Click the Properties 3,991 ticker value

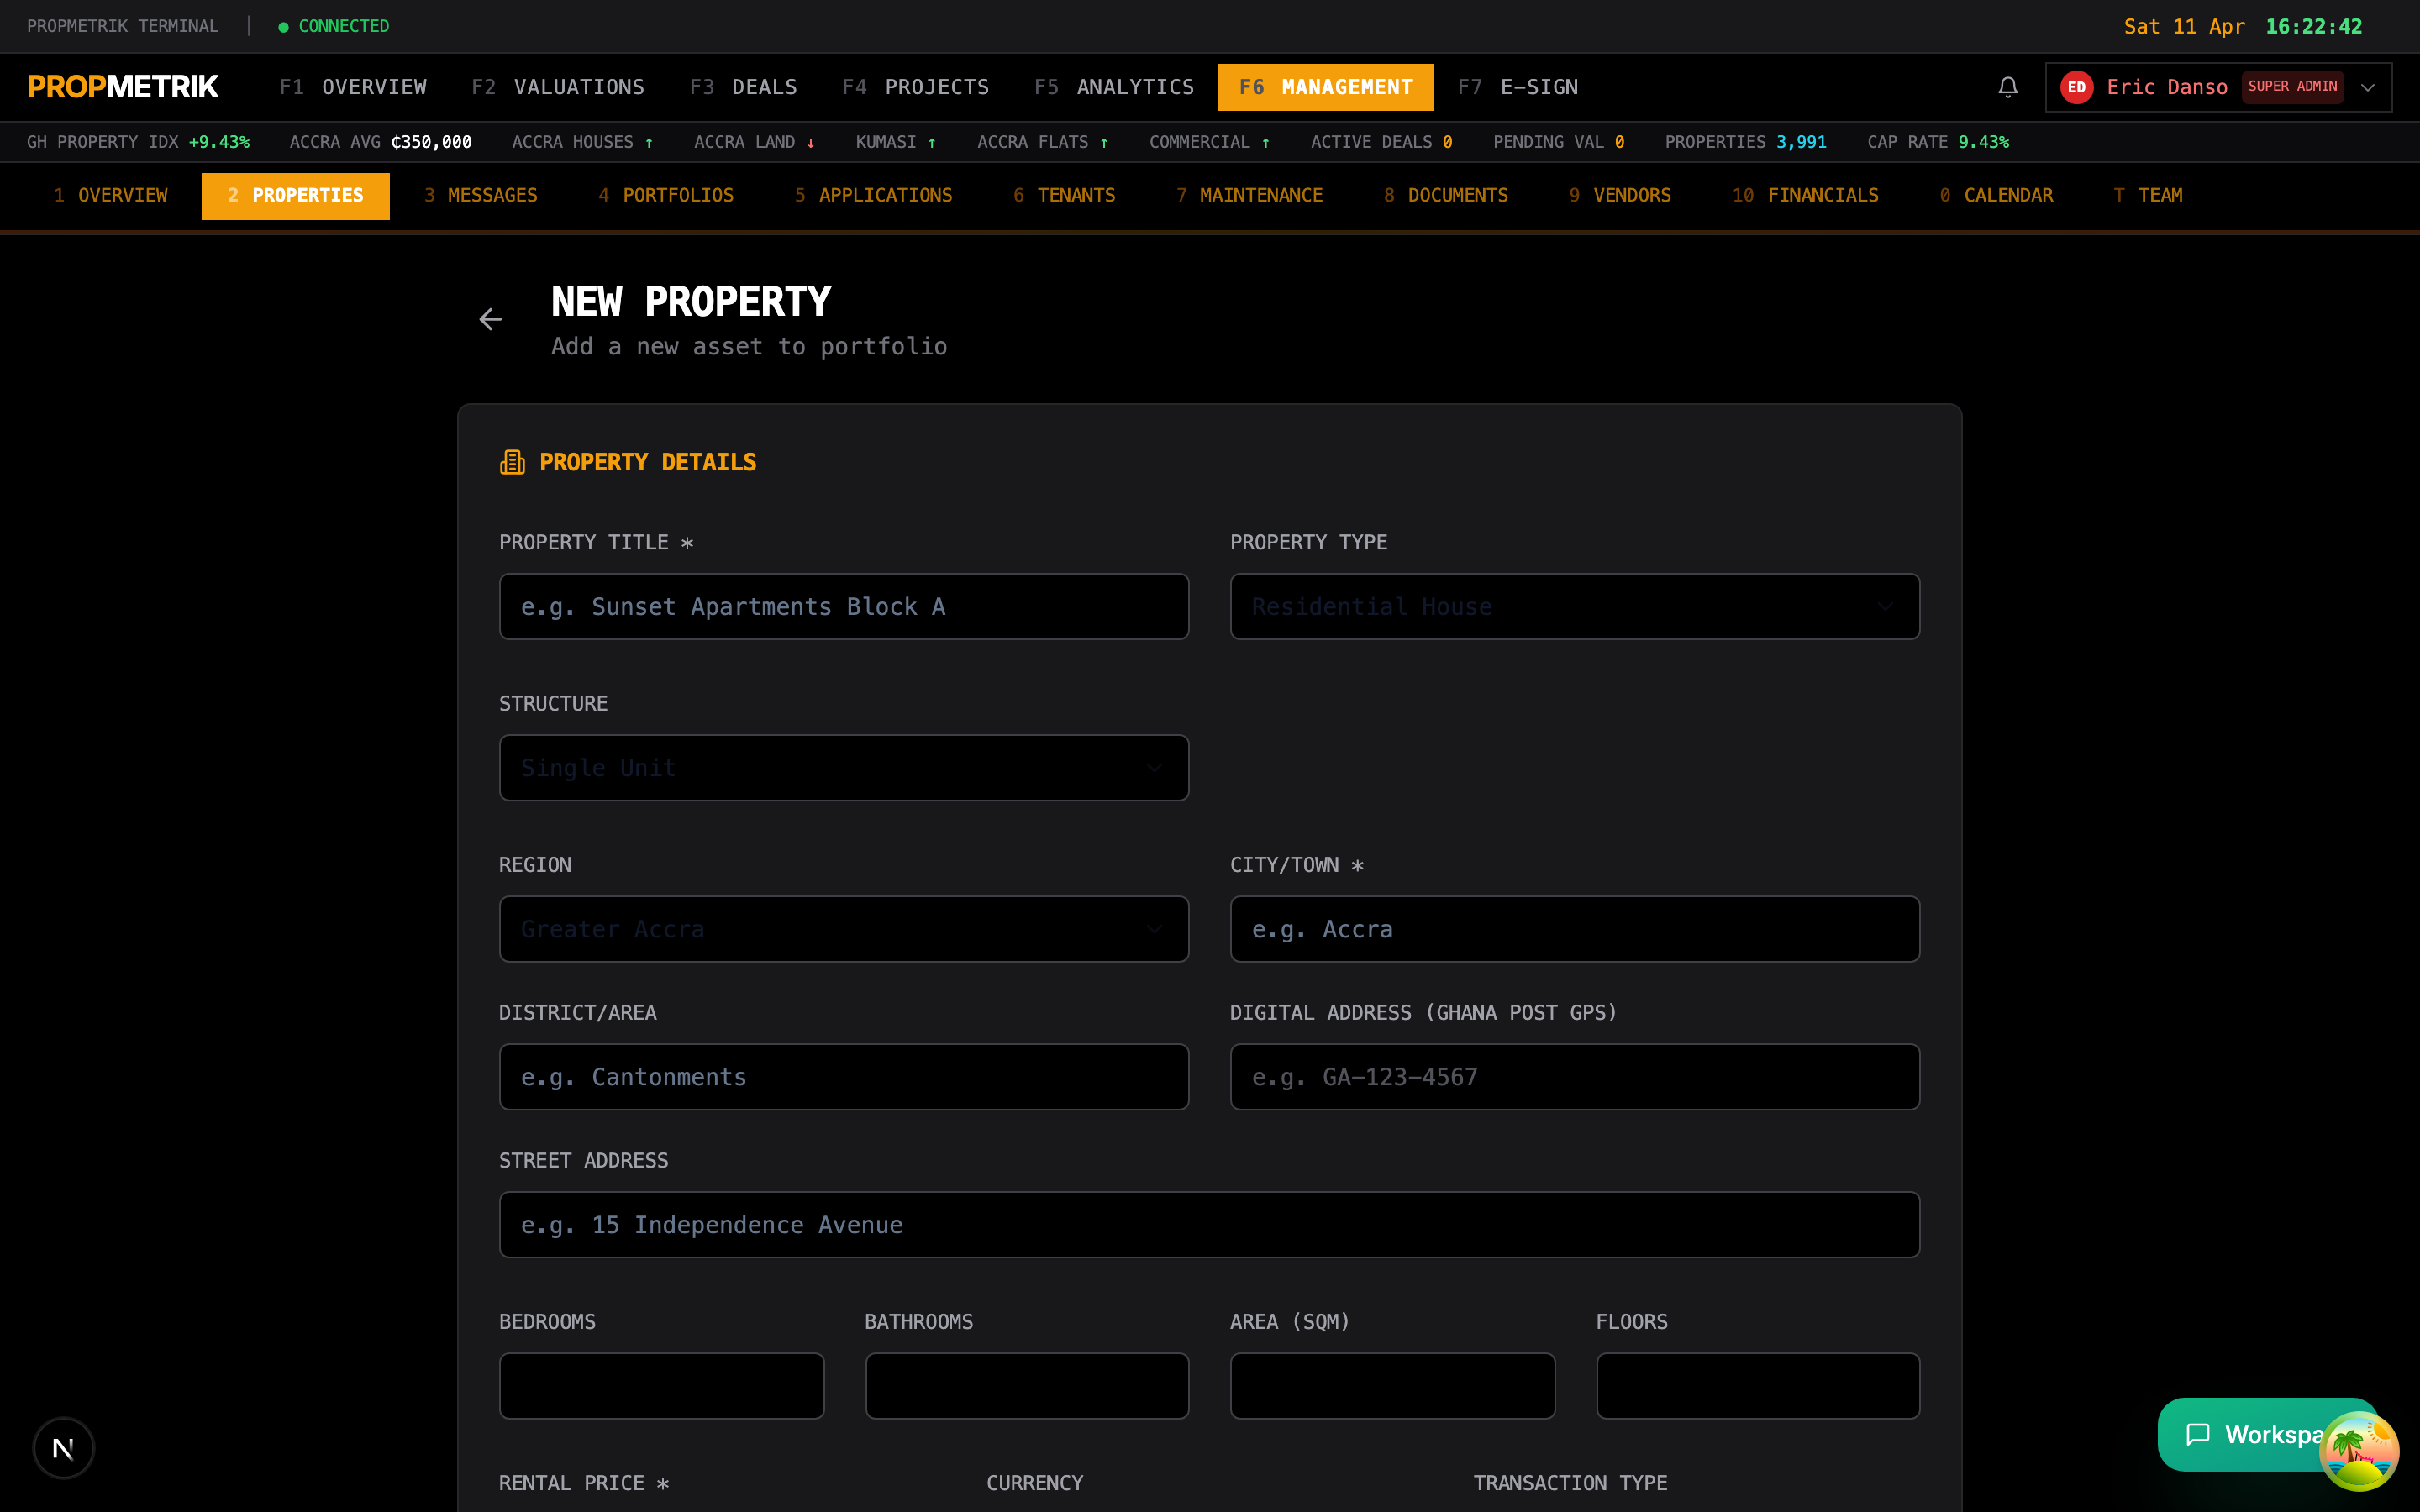click(x=1801, y=142)
